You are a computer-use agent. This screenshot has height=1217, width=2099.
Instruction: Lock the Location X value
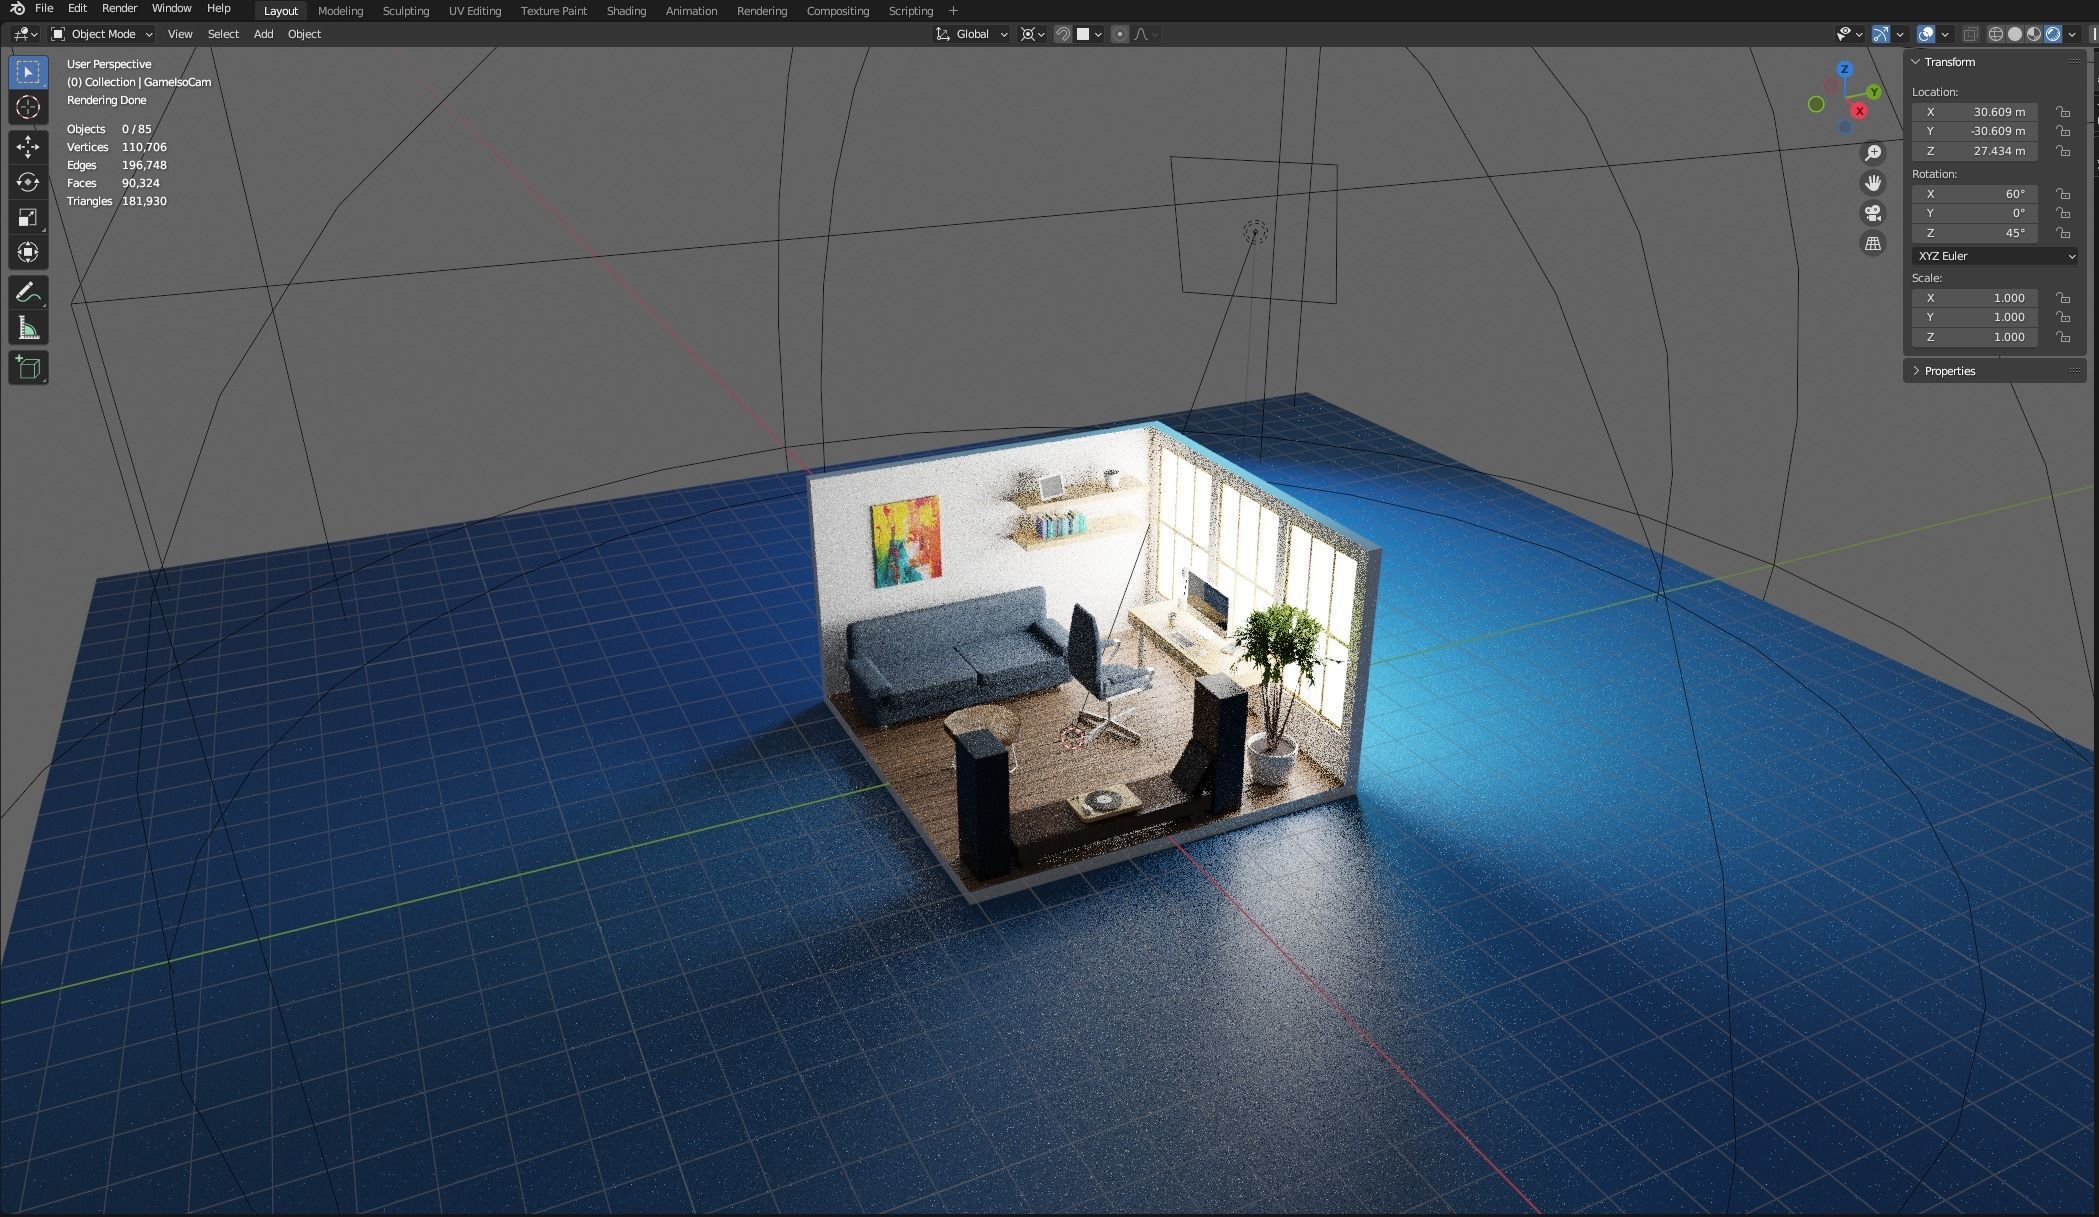2063,112
